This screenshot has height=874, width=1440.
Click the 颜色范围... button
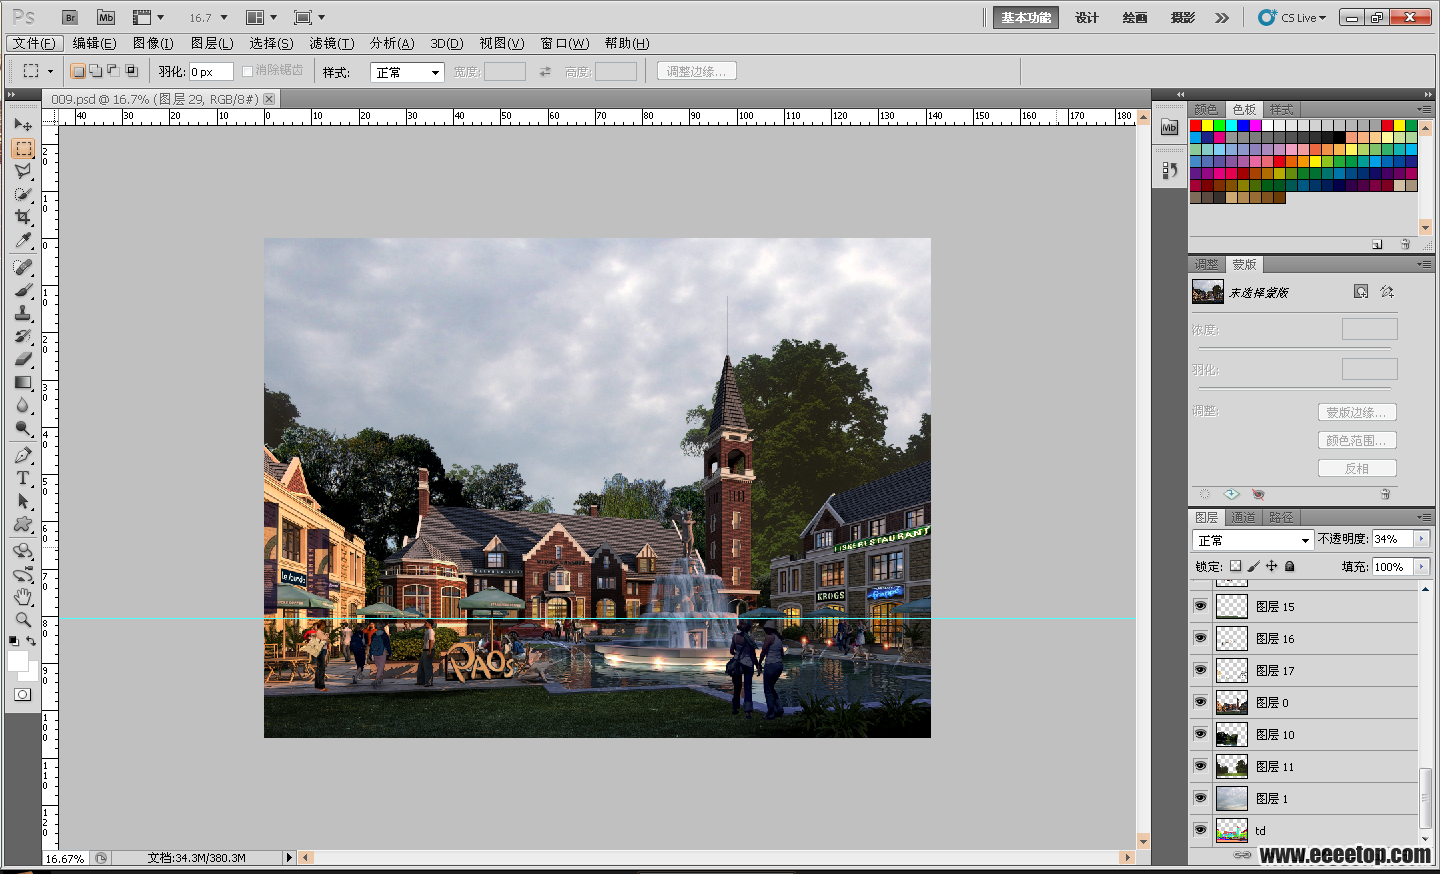click(x=1357, y=440)
